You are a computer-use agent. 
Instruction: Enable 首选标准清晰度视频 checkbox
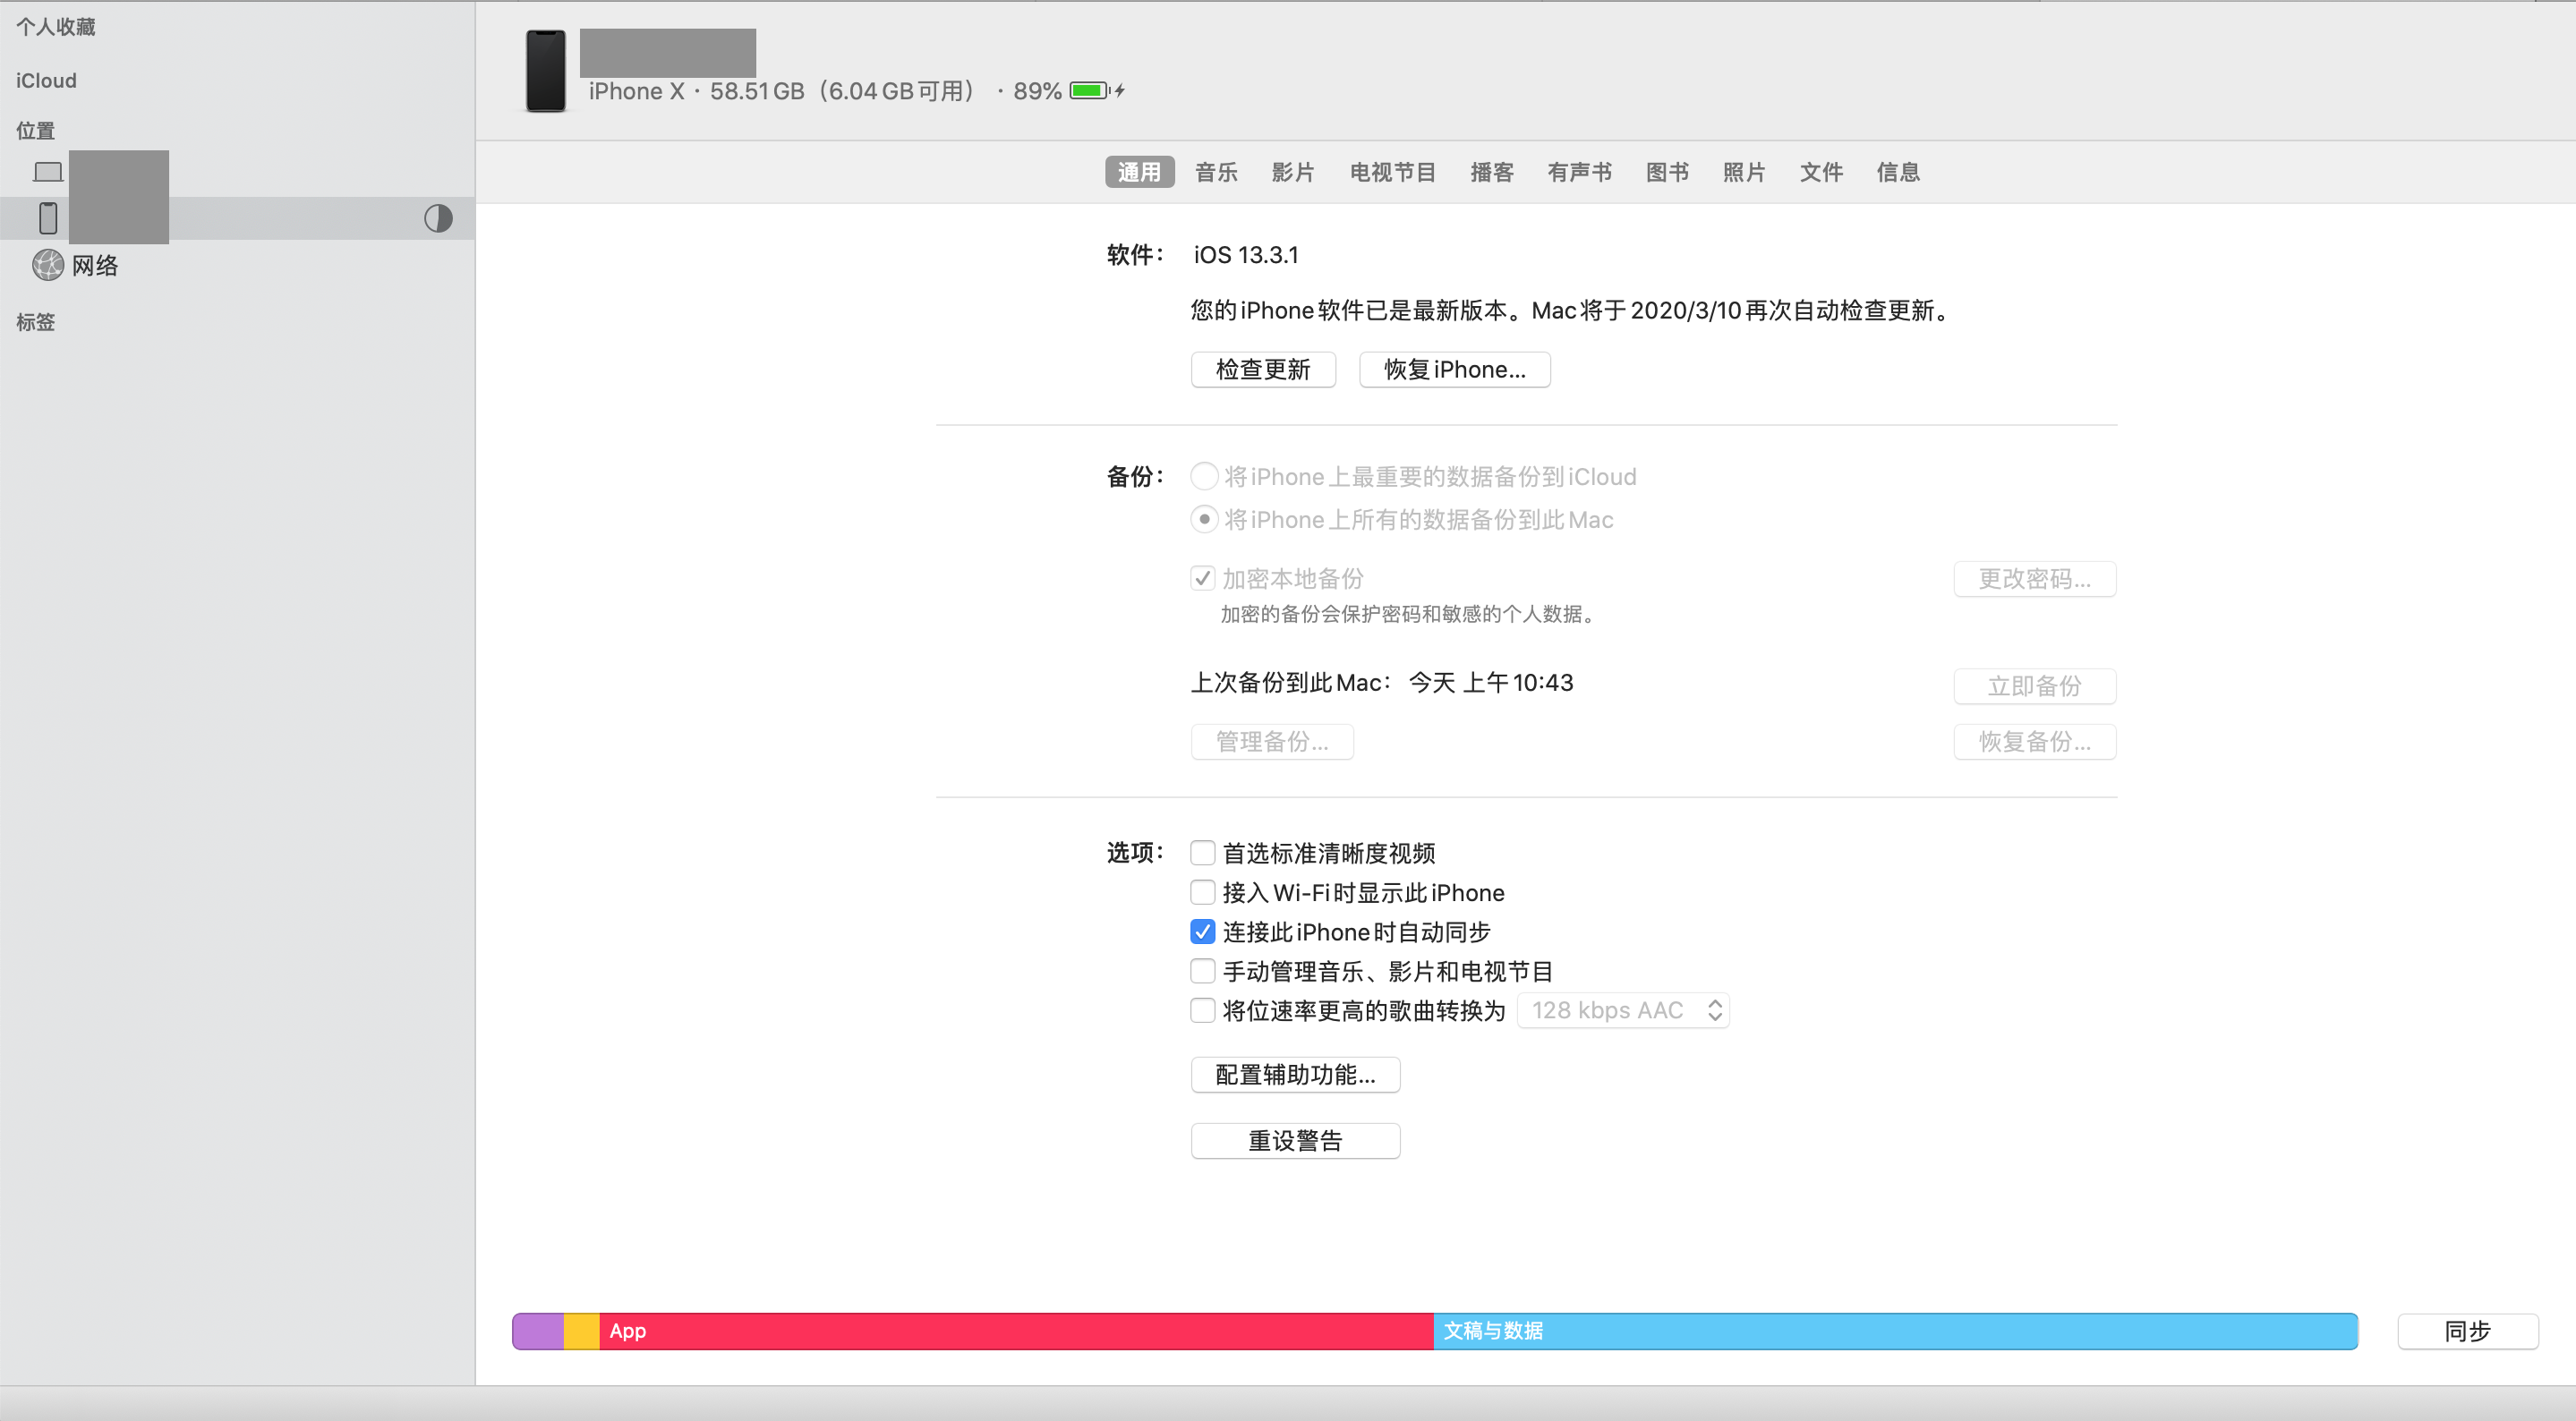click(1203, 853)
